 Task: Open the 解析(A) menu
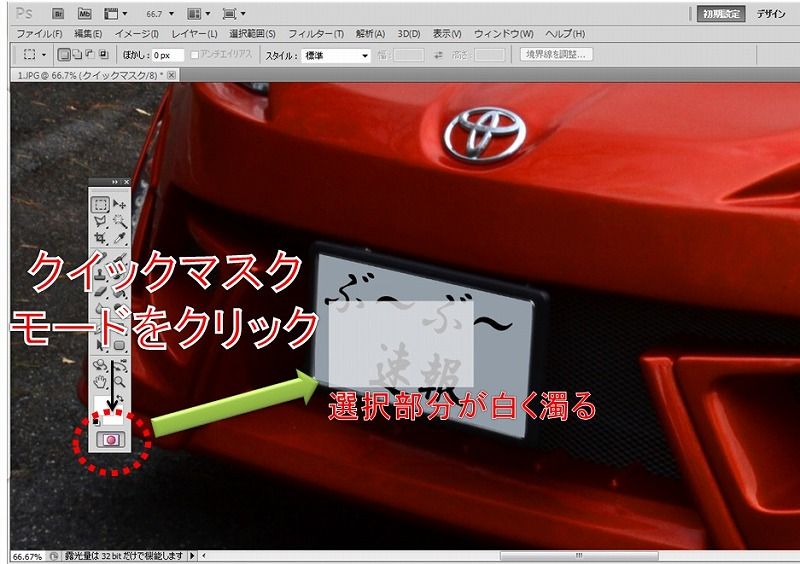[x=370, y=34]
